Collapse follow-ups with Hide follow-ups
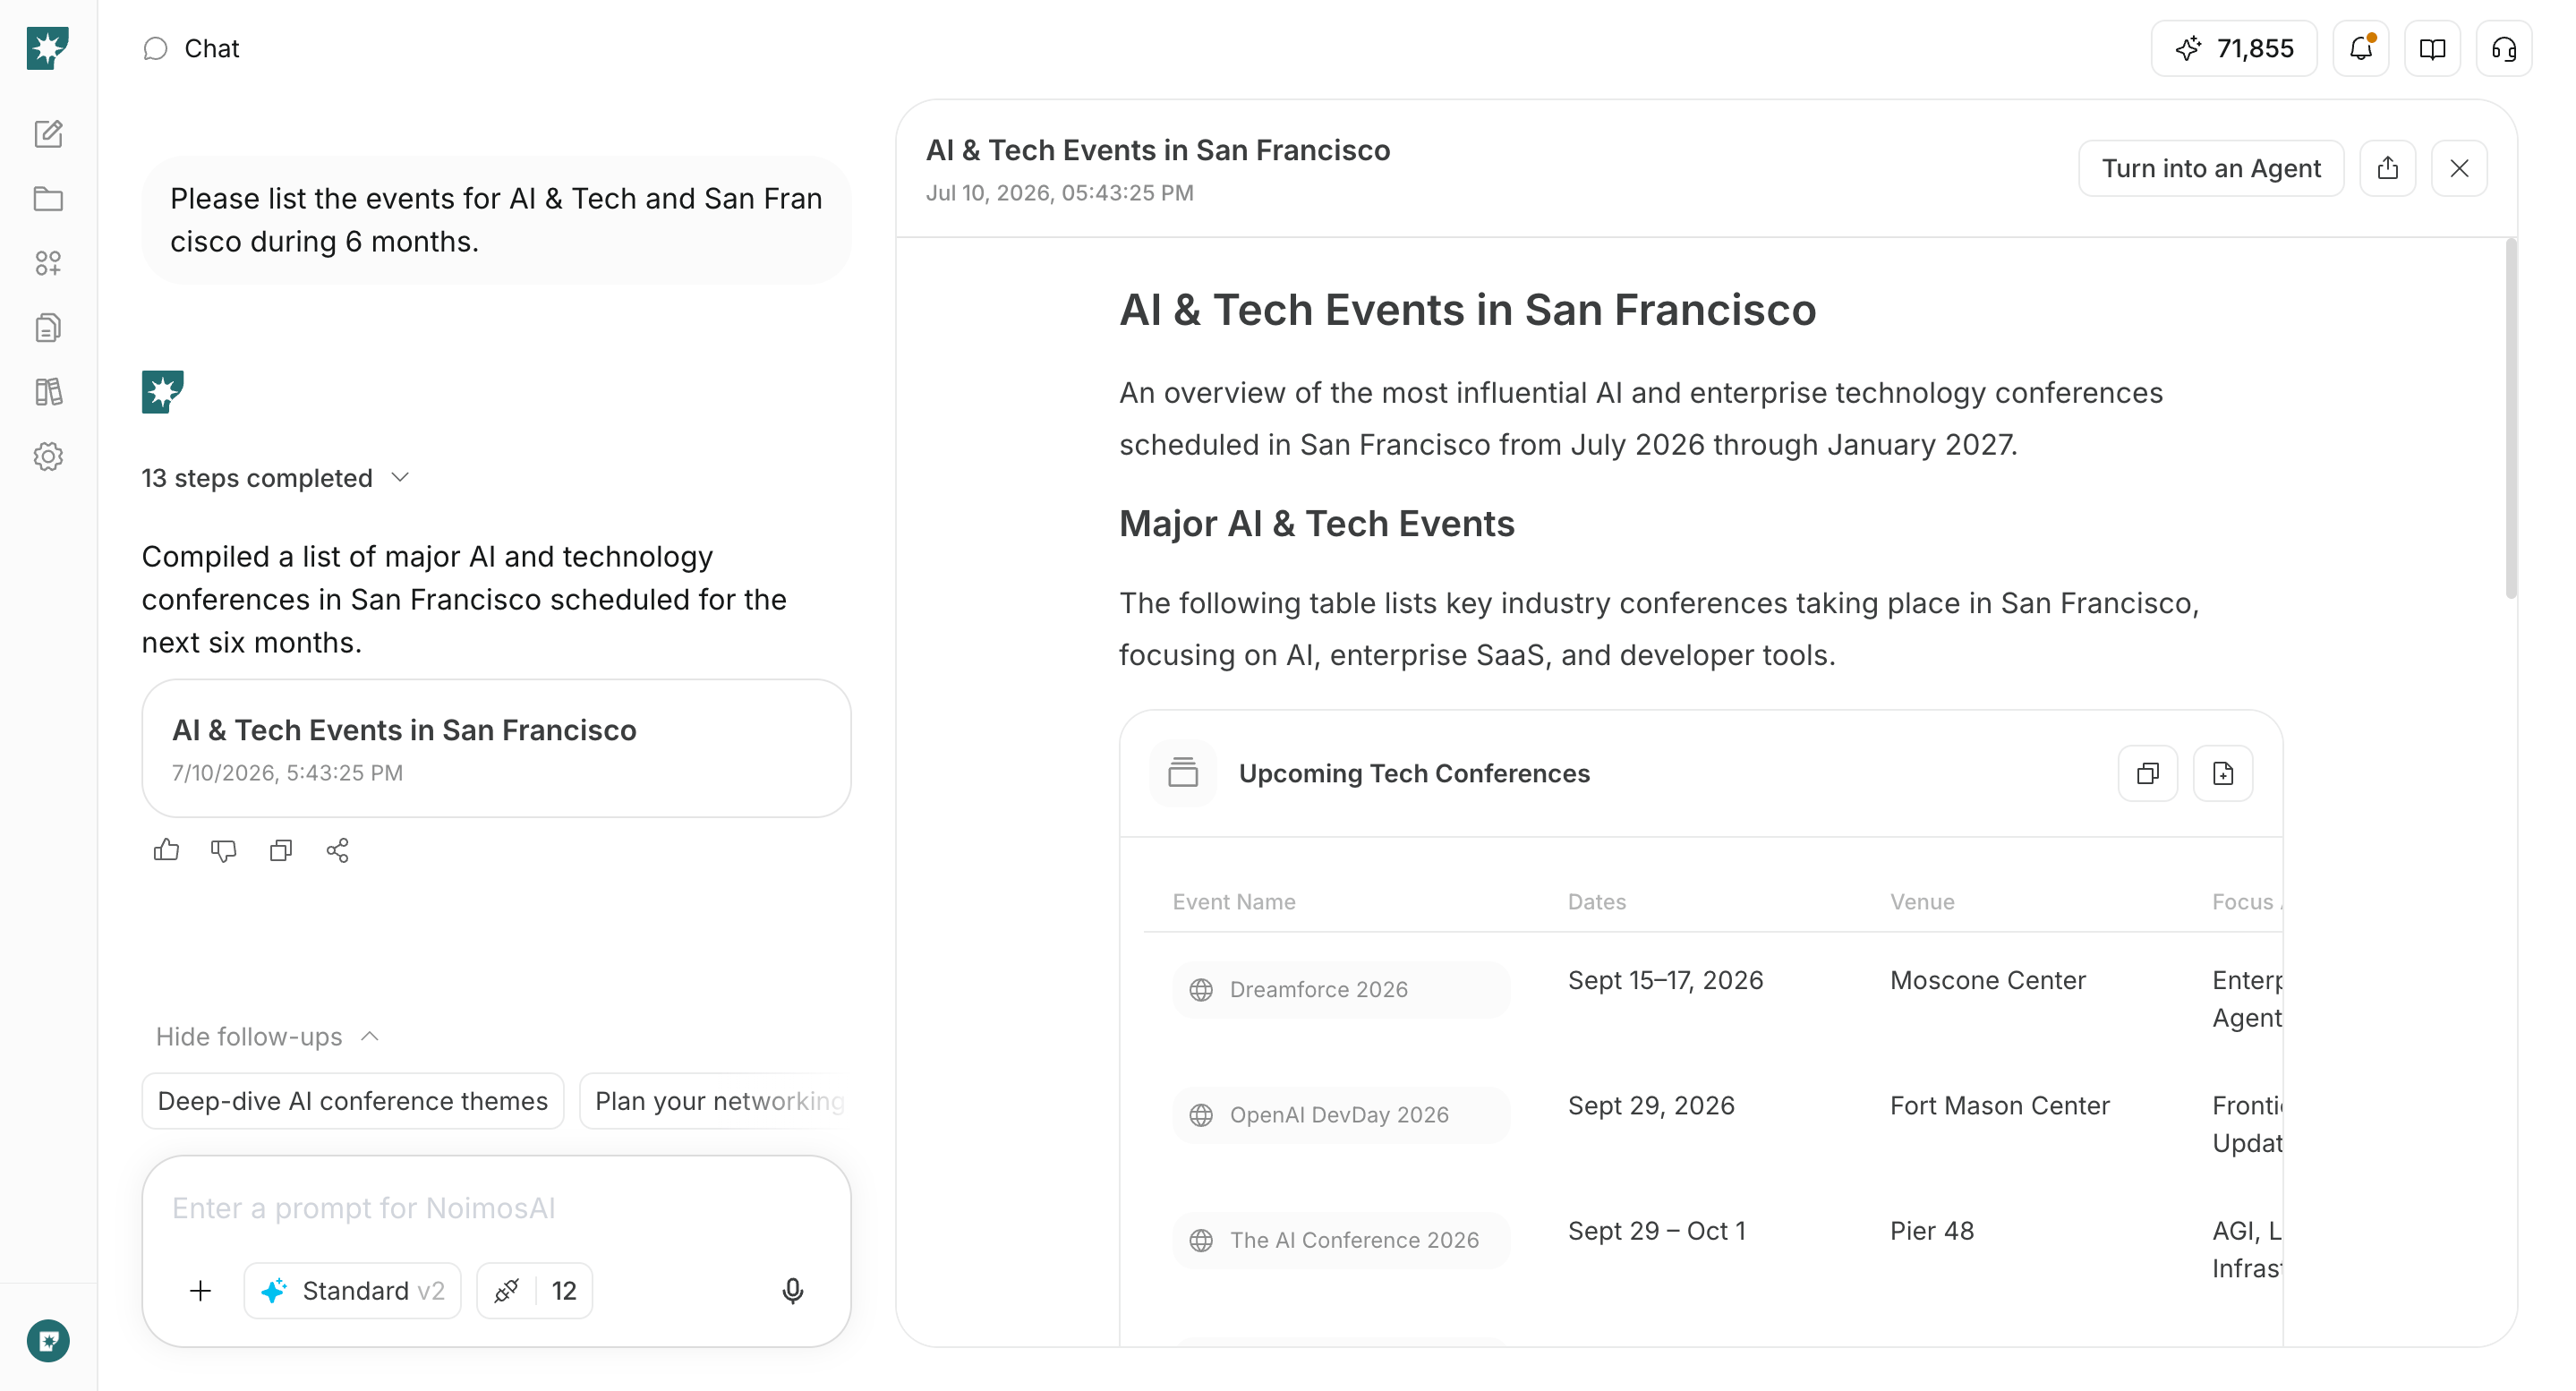2576x1391 pixels. click(267, 1036)
